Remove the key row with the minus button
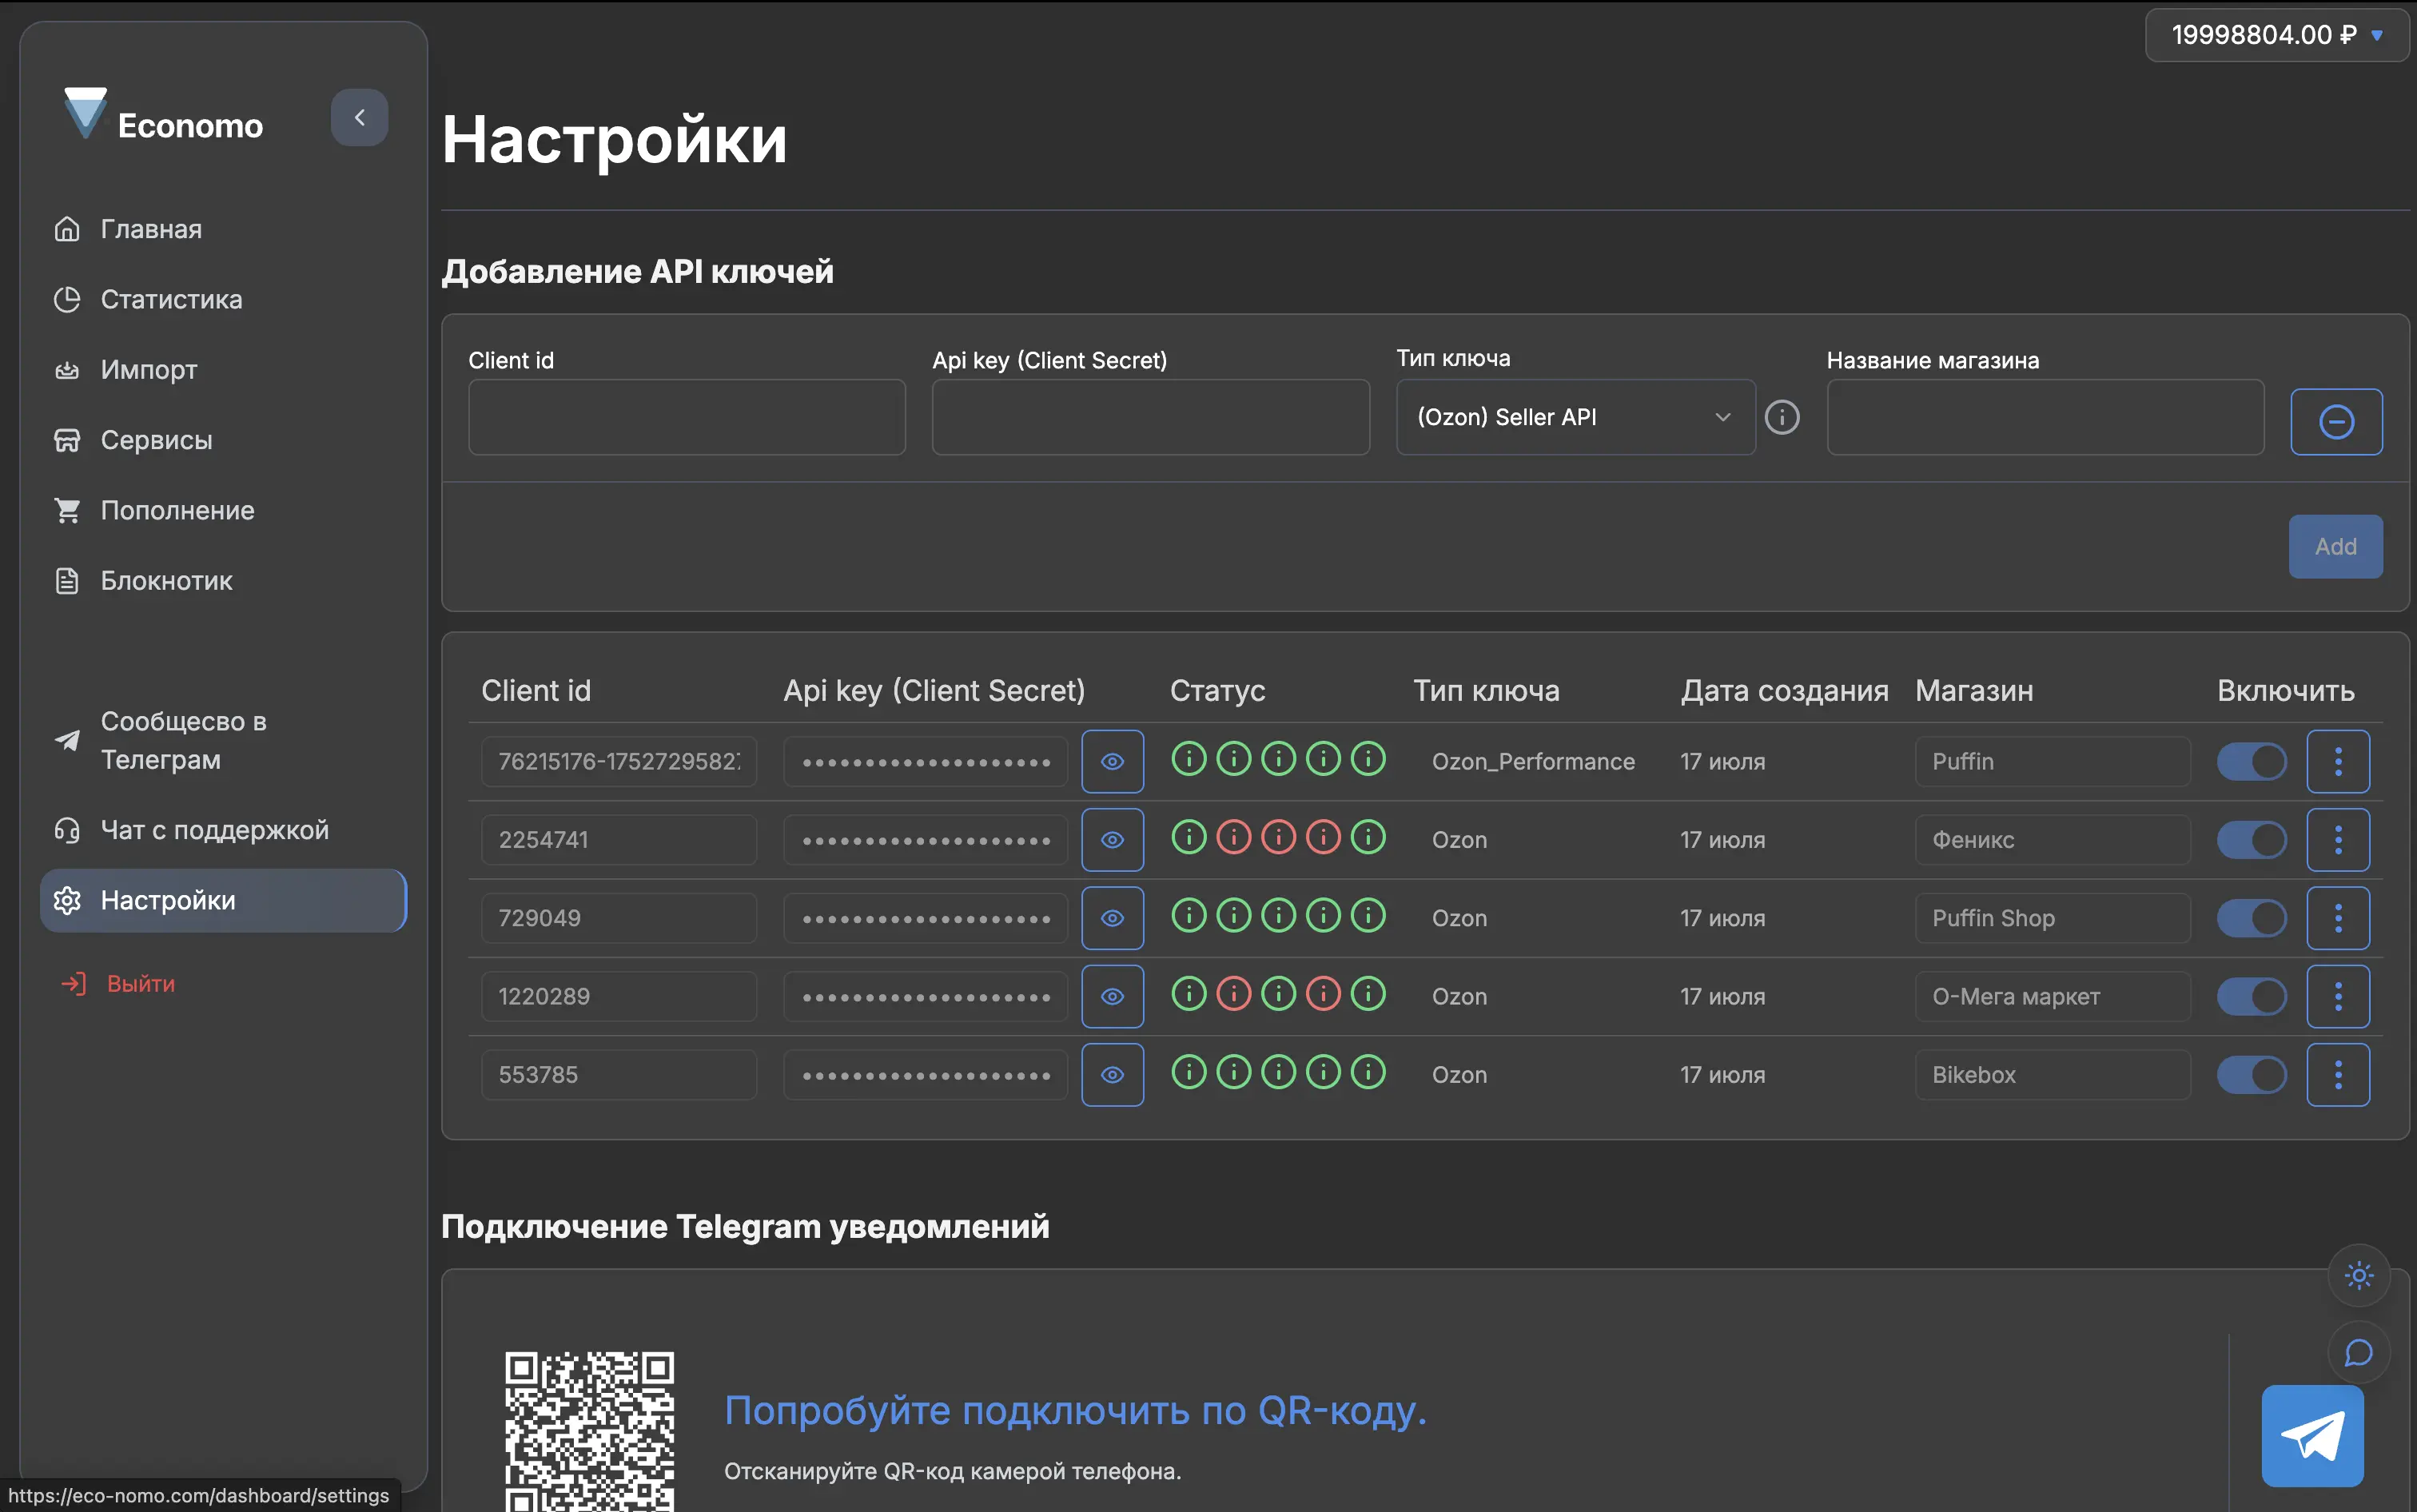The image size is (2417, 1512). pyautogui.click(x=2336, y=422)
